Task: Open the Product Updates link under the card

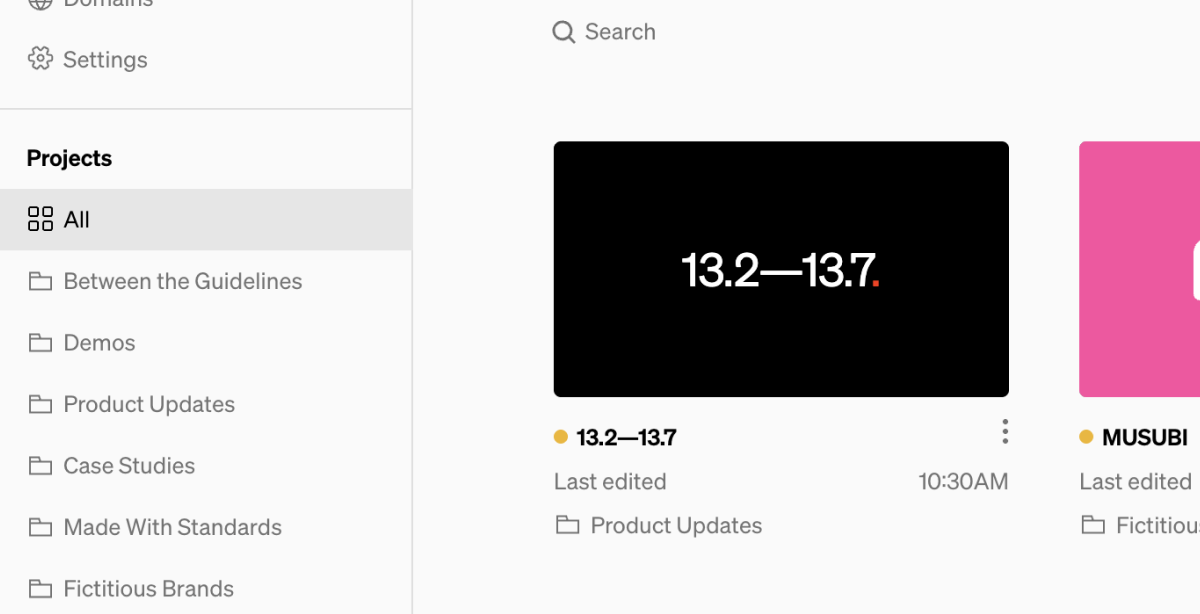Action: pyautogui.click(x=675, y=524)
